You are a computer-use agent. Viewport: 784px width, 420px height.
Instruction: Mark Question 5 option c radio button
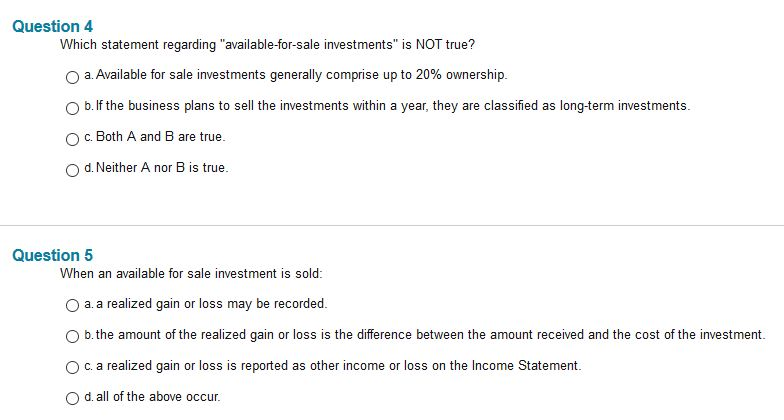click(x=72, y=367)
